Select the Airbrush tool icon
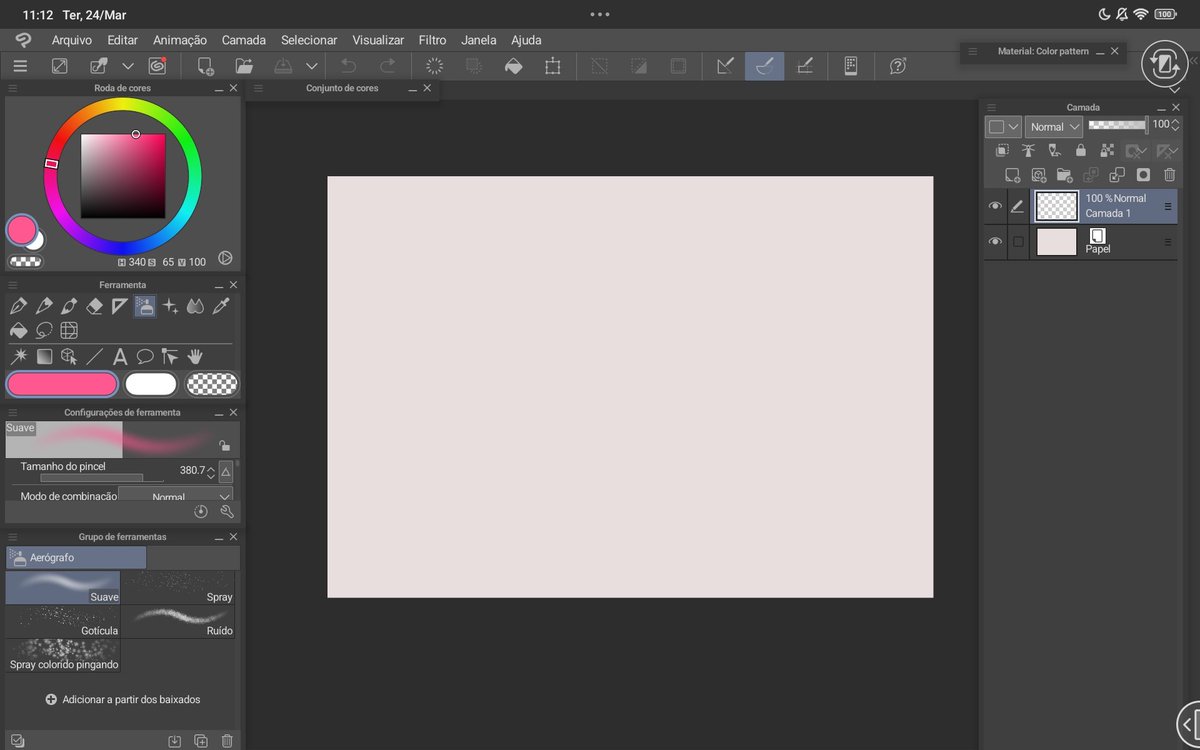This screenshot has height=750, width=1200. point(145,306)
